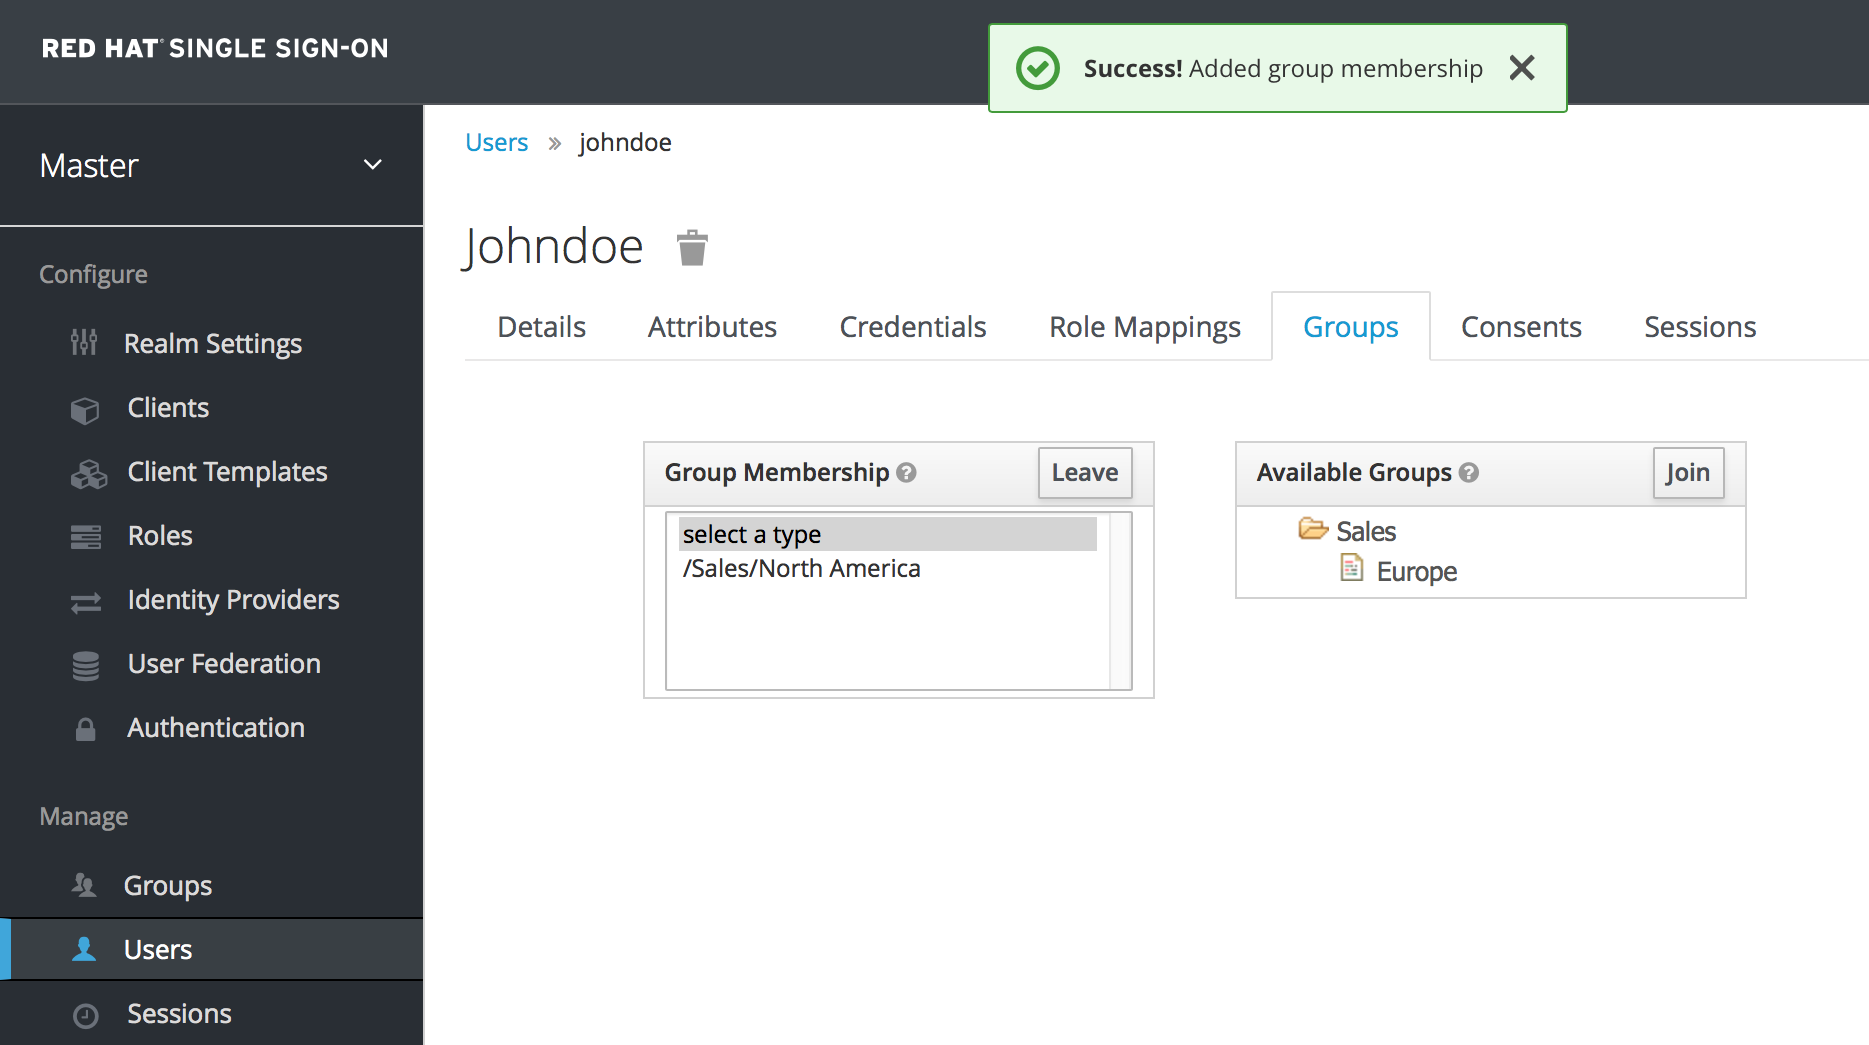Open Group Membership help tooltip icon
Screen dimensions: 1869x1045
906,473
